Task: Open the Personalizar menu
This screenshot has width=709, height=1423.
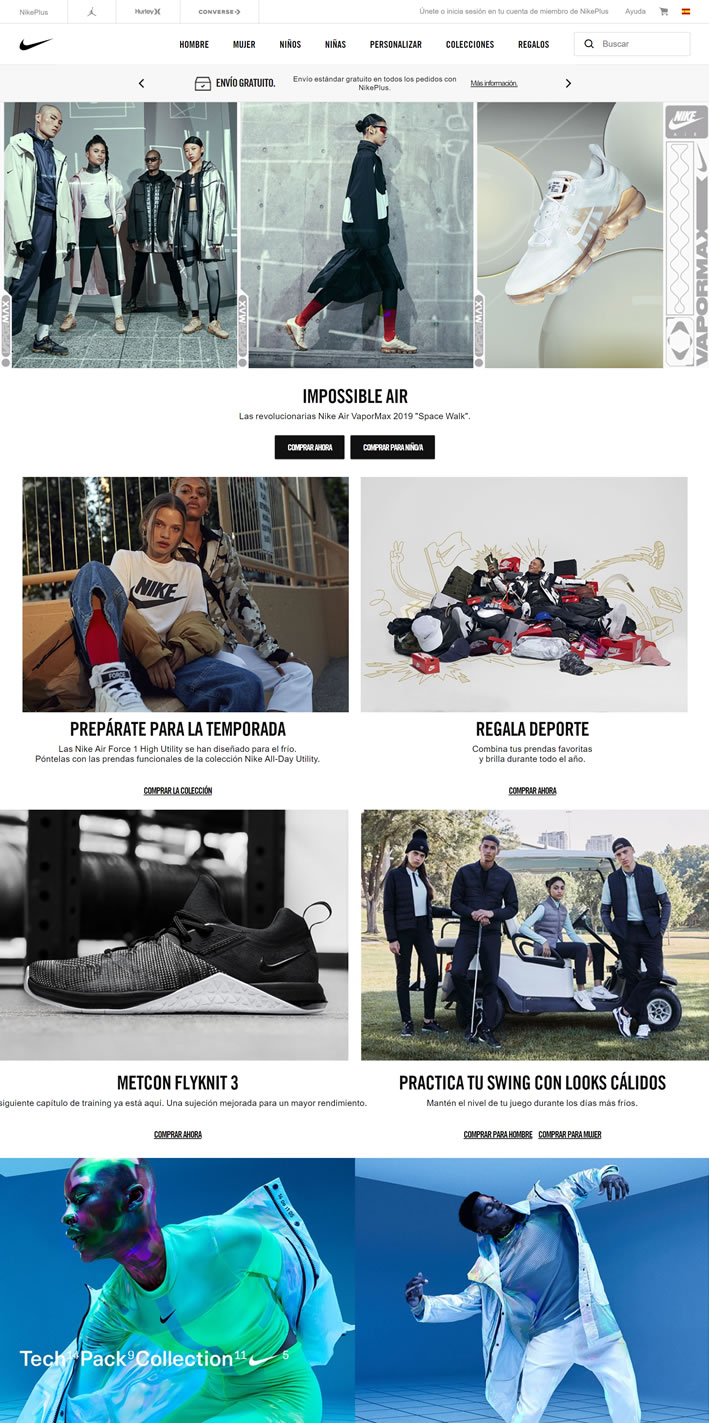Action: 396,45
